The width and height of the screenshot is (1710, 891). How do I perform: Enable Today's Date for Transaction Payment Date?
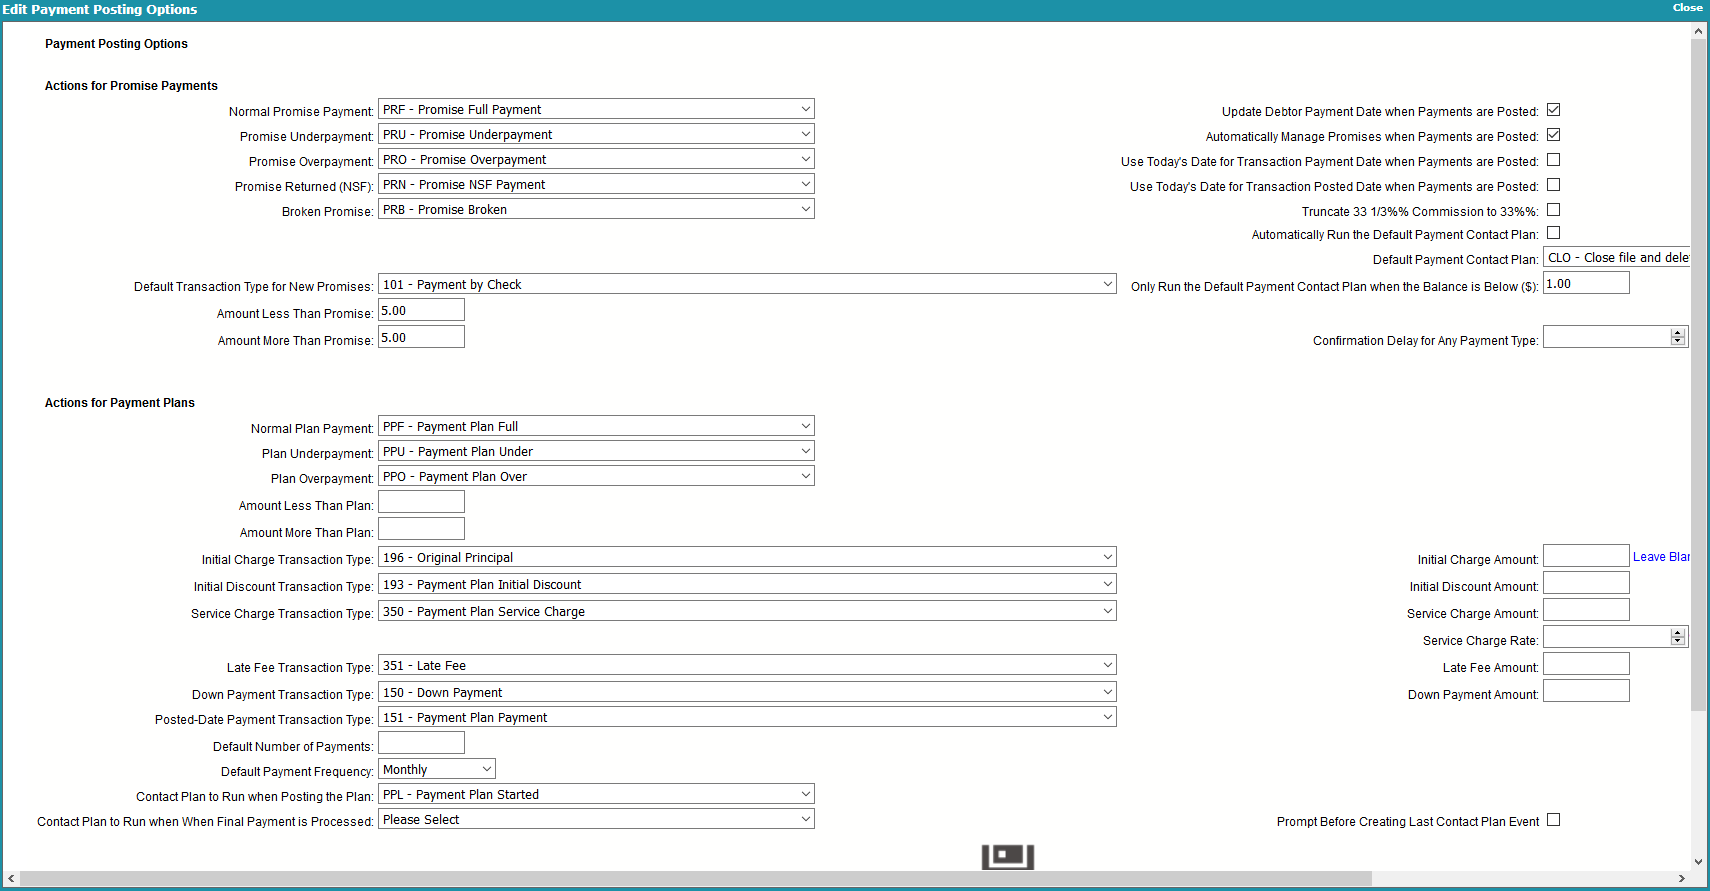[x=1554, y=160]
